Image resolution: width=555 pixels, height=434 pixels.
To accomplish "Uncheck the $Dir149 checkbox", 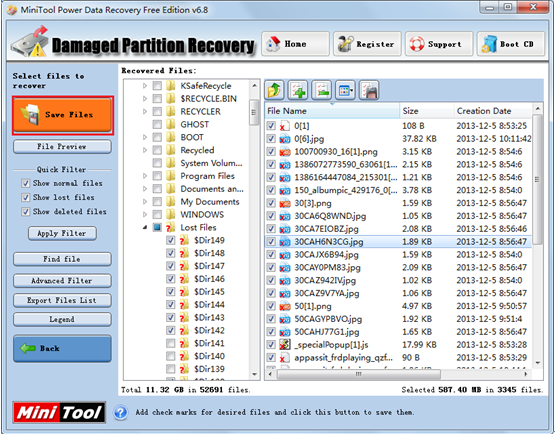I will (x=171, y=240).
